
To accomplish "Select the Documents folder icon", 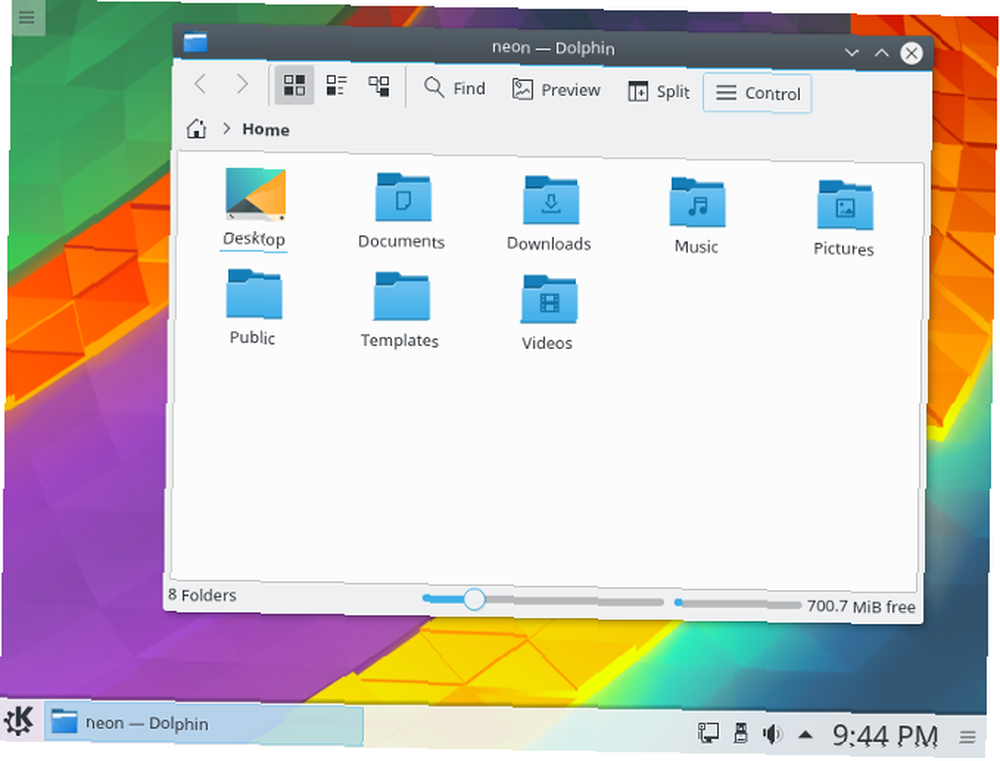I will pyautogui.click(x=403, y=197).
